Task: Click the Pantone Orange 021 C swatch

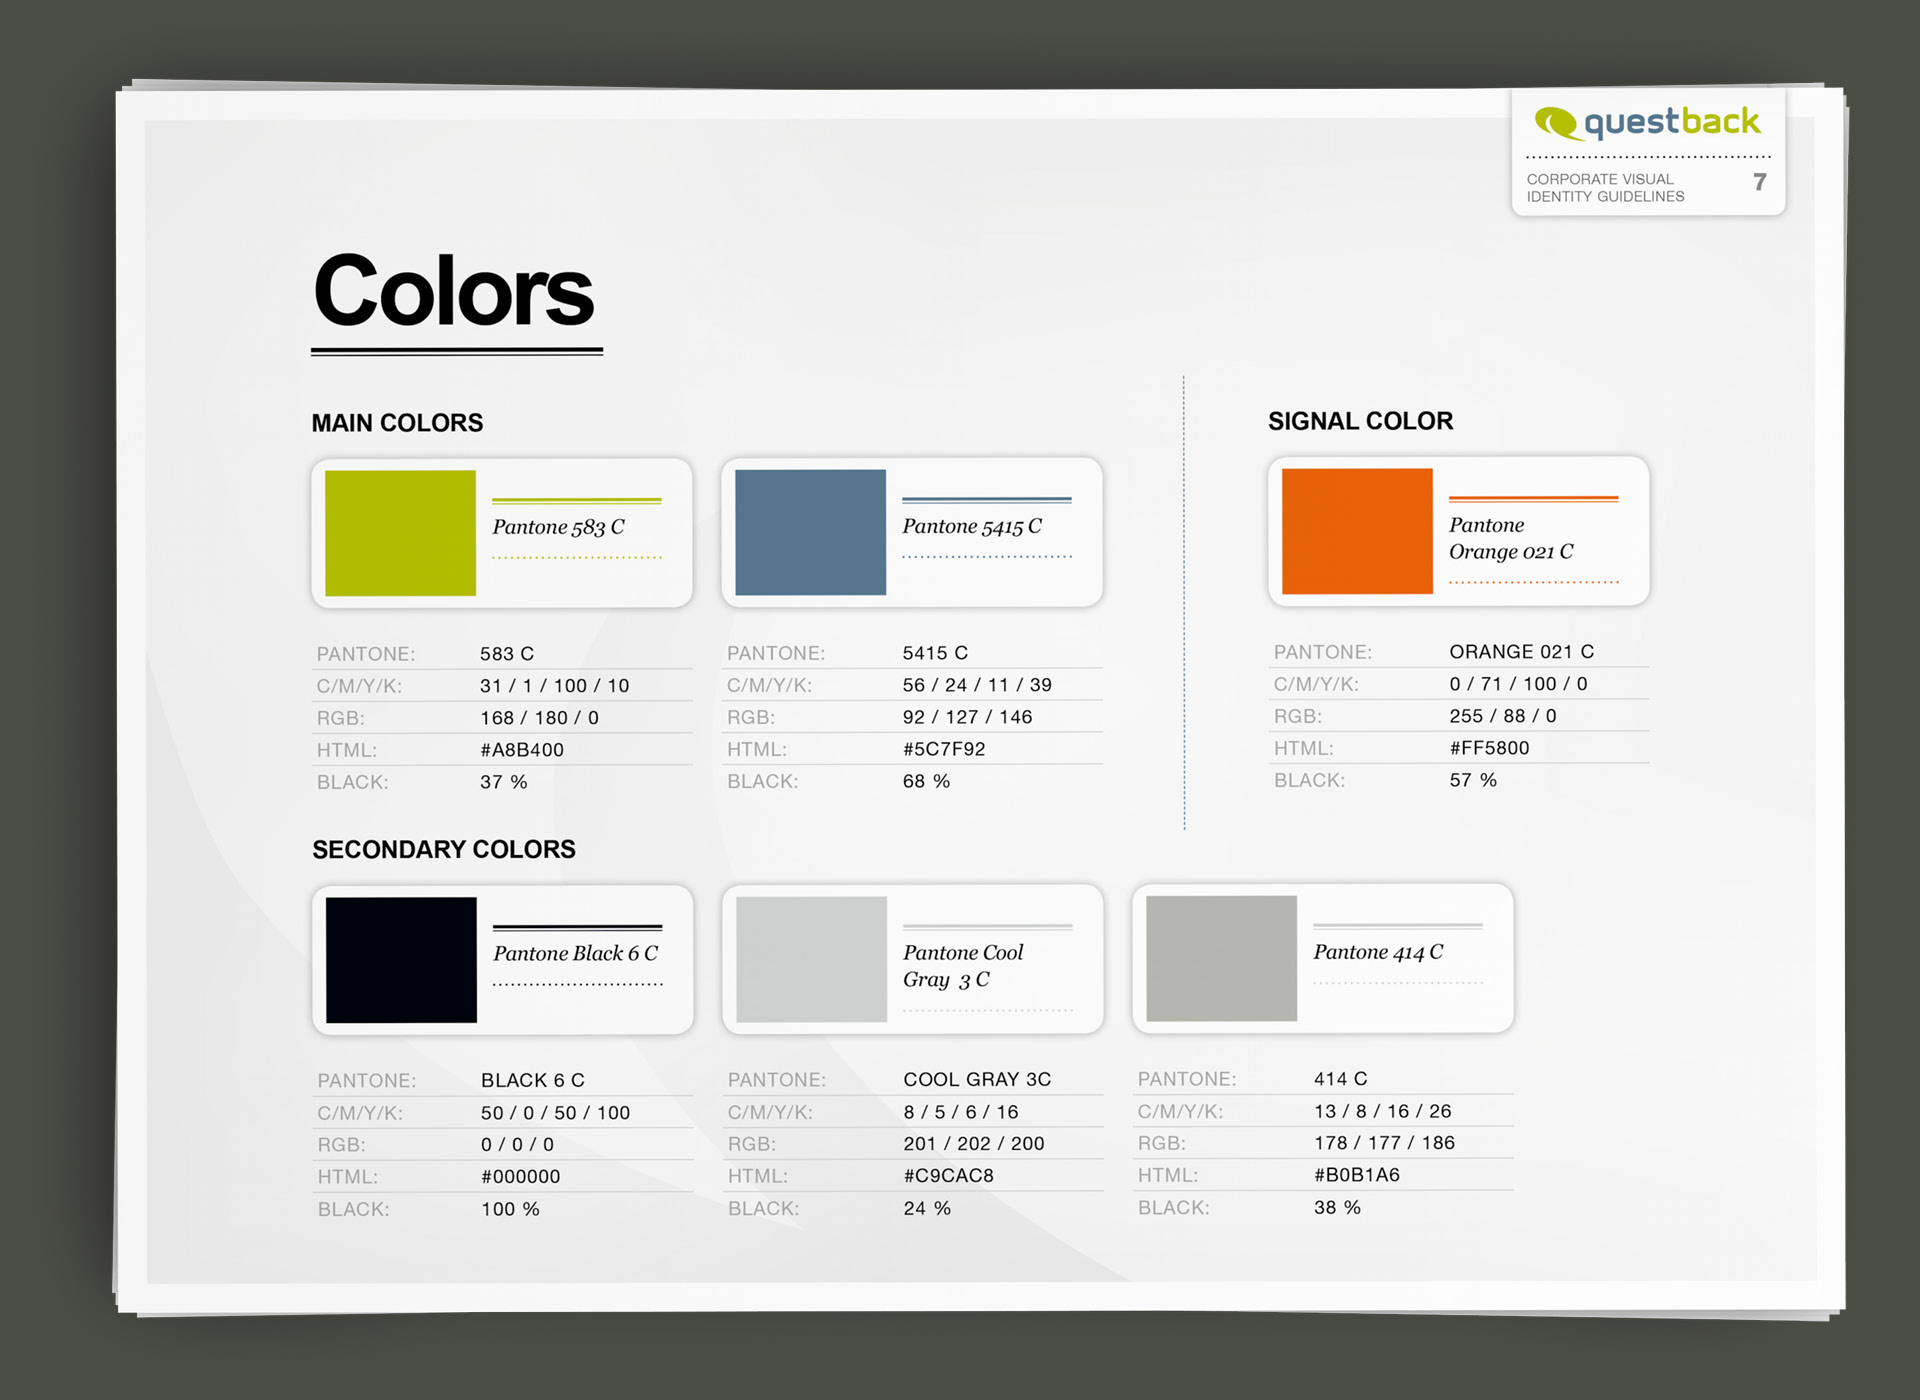Action: pyautogui.click(x=1357, y=531)
